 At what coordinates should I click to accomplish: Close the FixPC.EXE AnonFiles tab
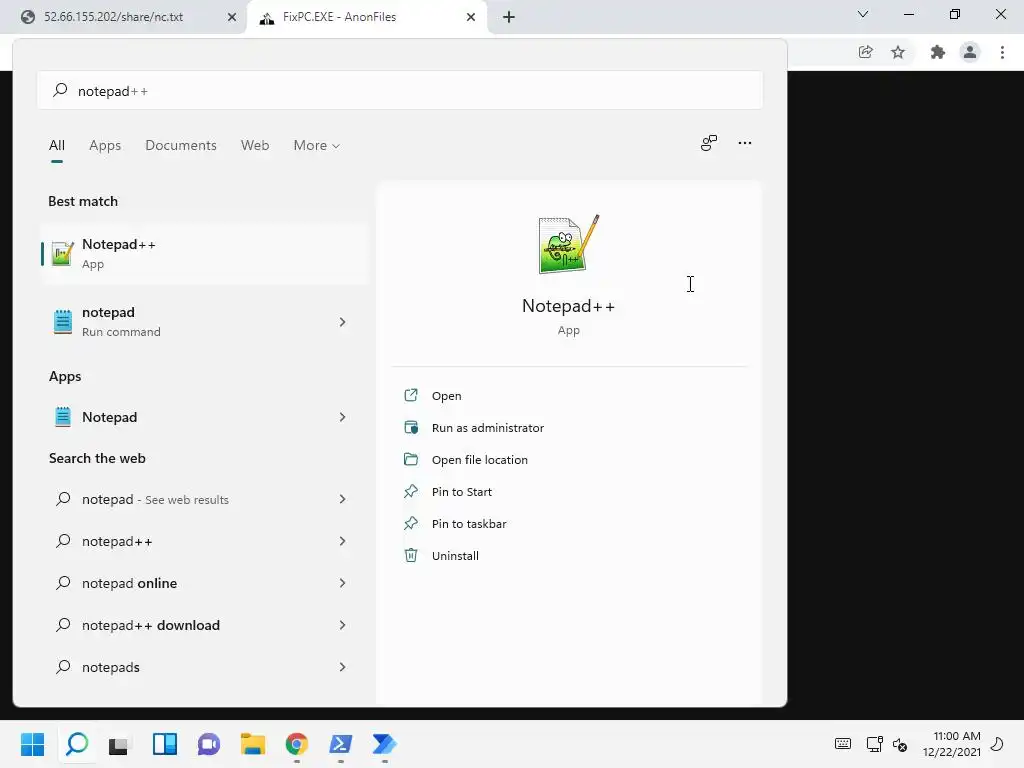pyautogui.click(x=471, y=17)
